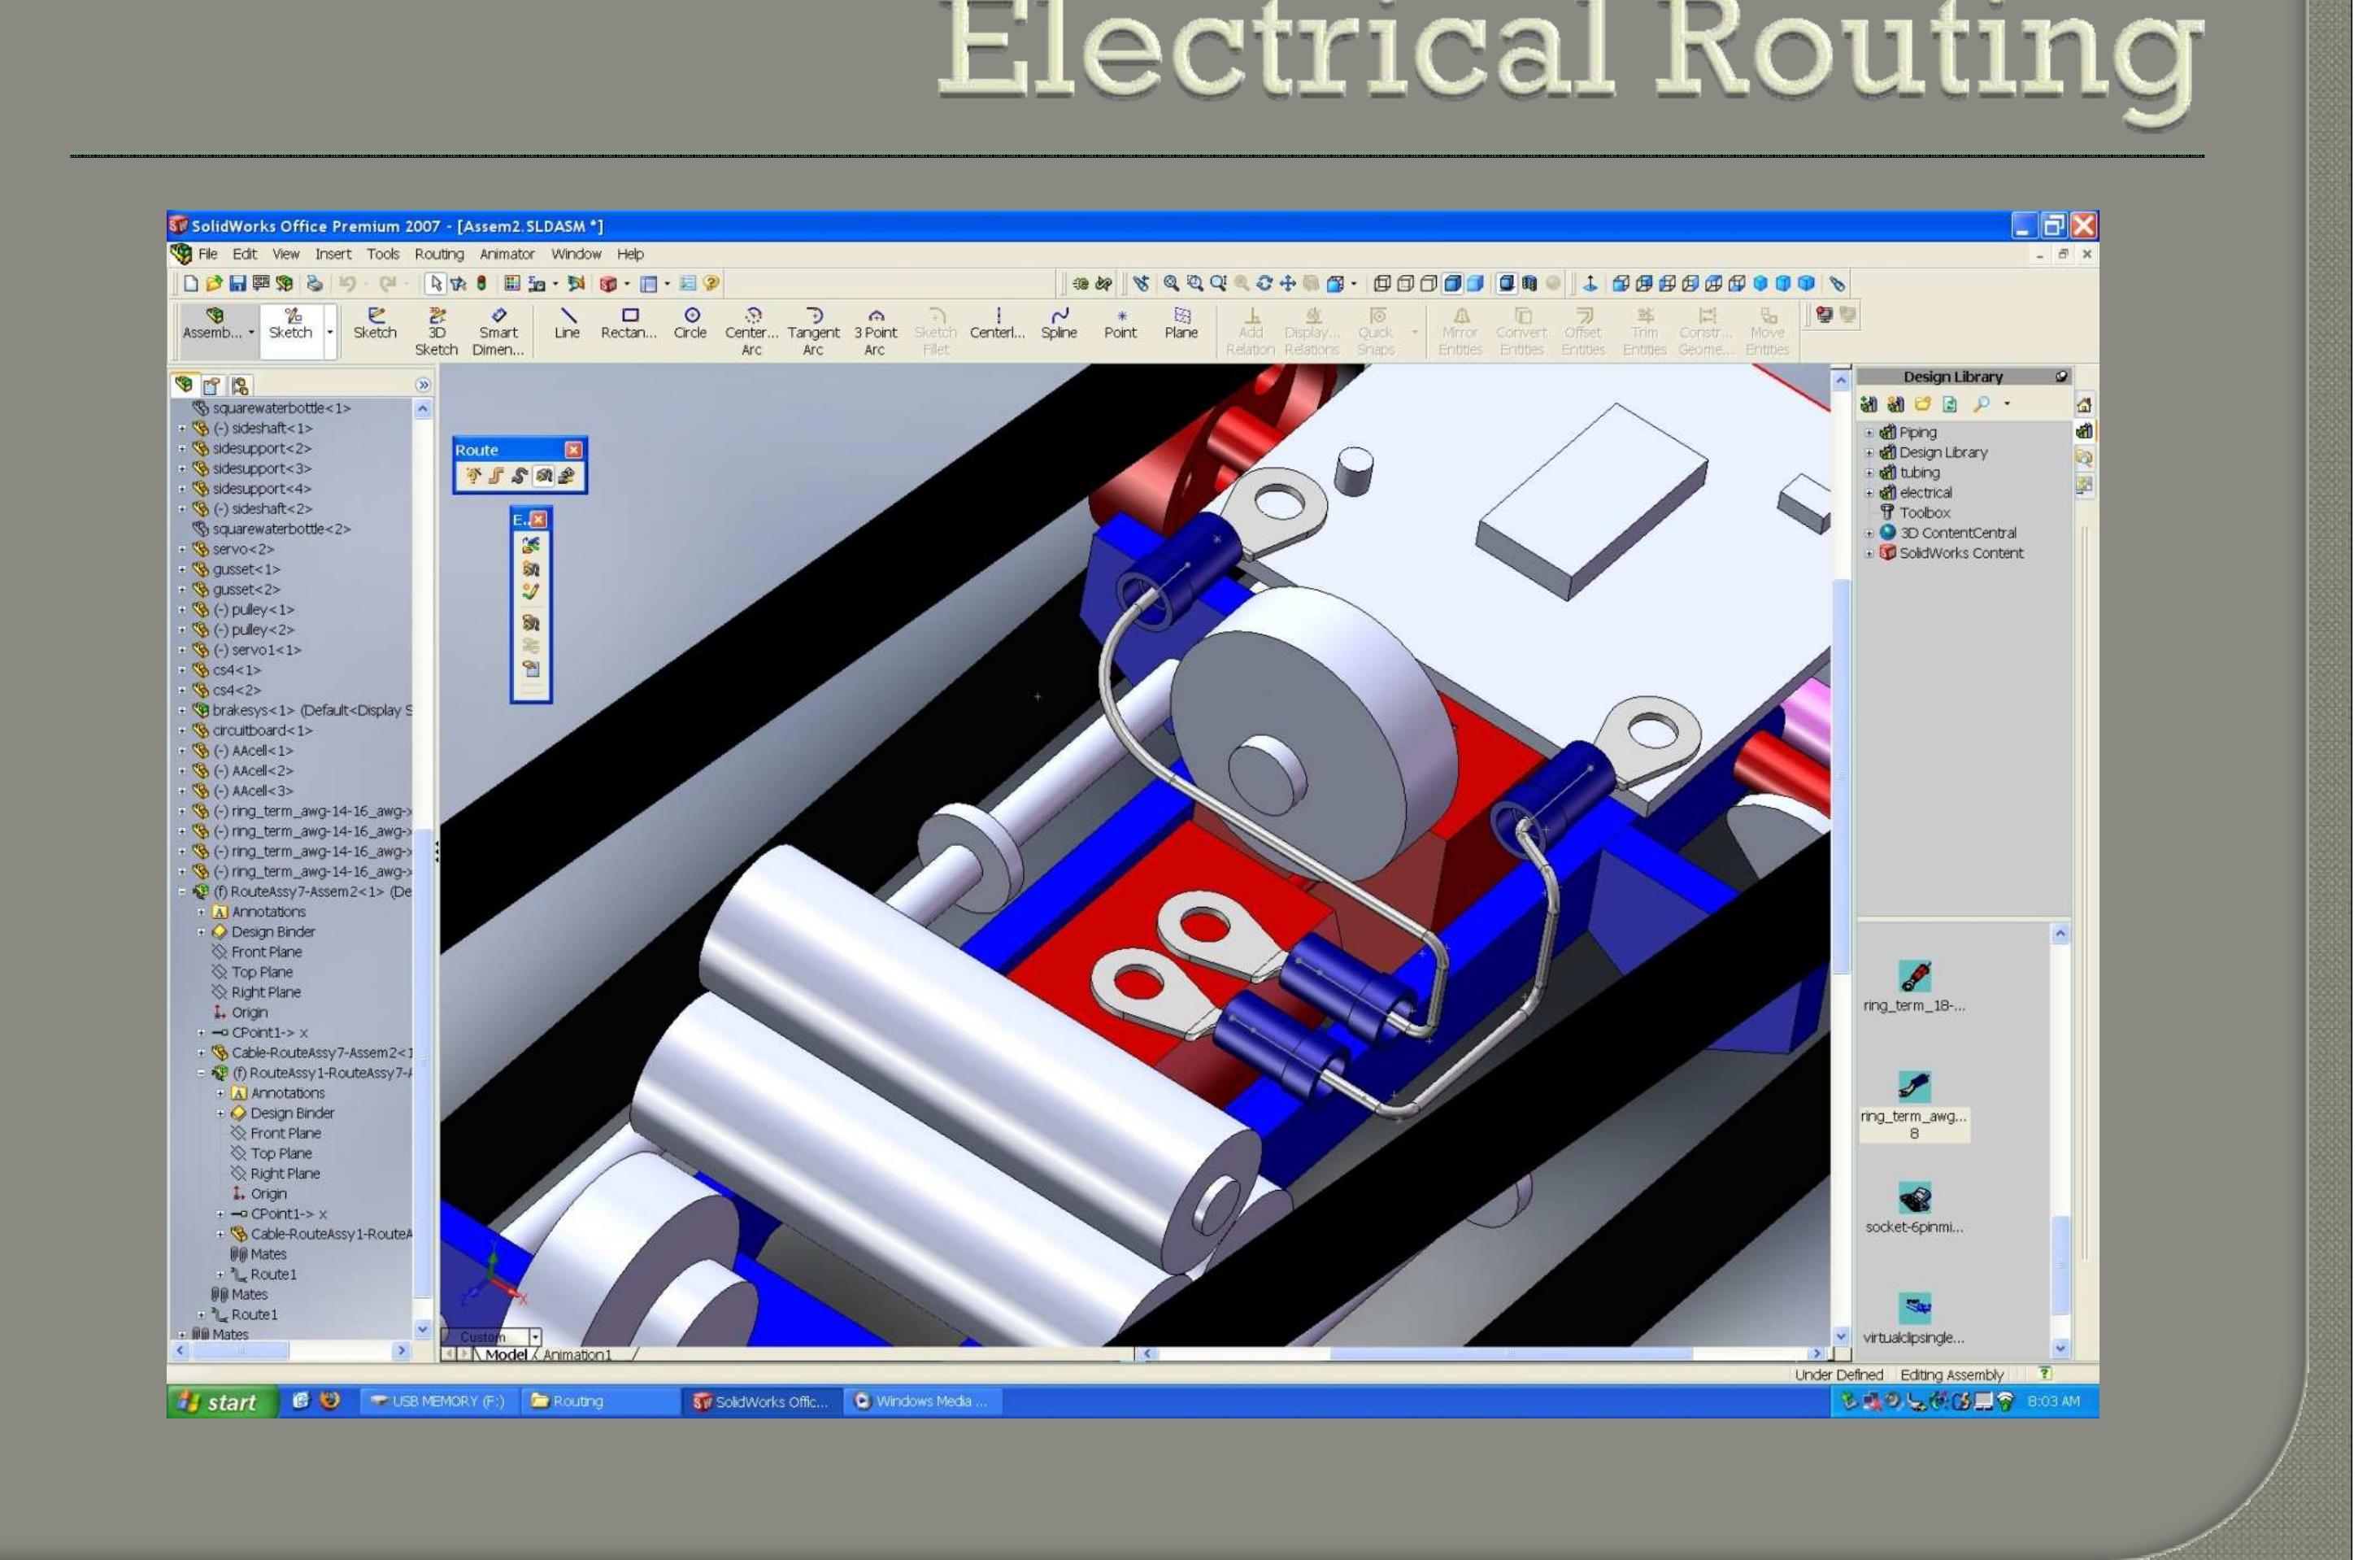Screen dimensions: 2380x1560
Task: Save the document with toolbar Save icon
Action: [237, 284]
